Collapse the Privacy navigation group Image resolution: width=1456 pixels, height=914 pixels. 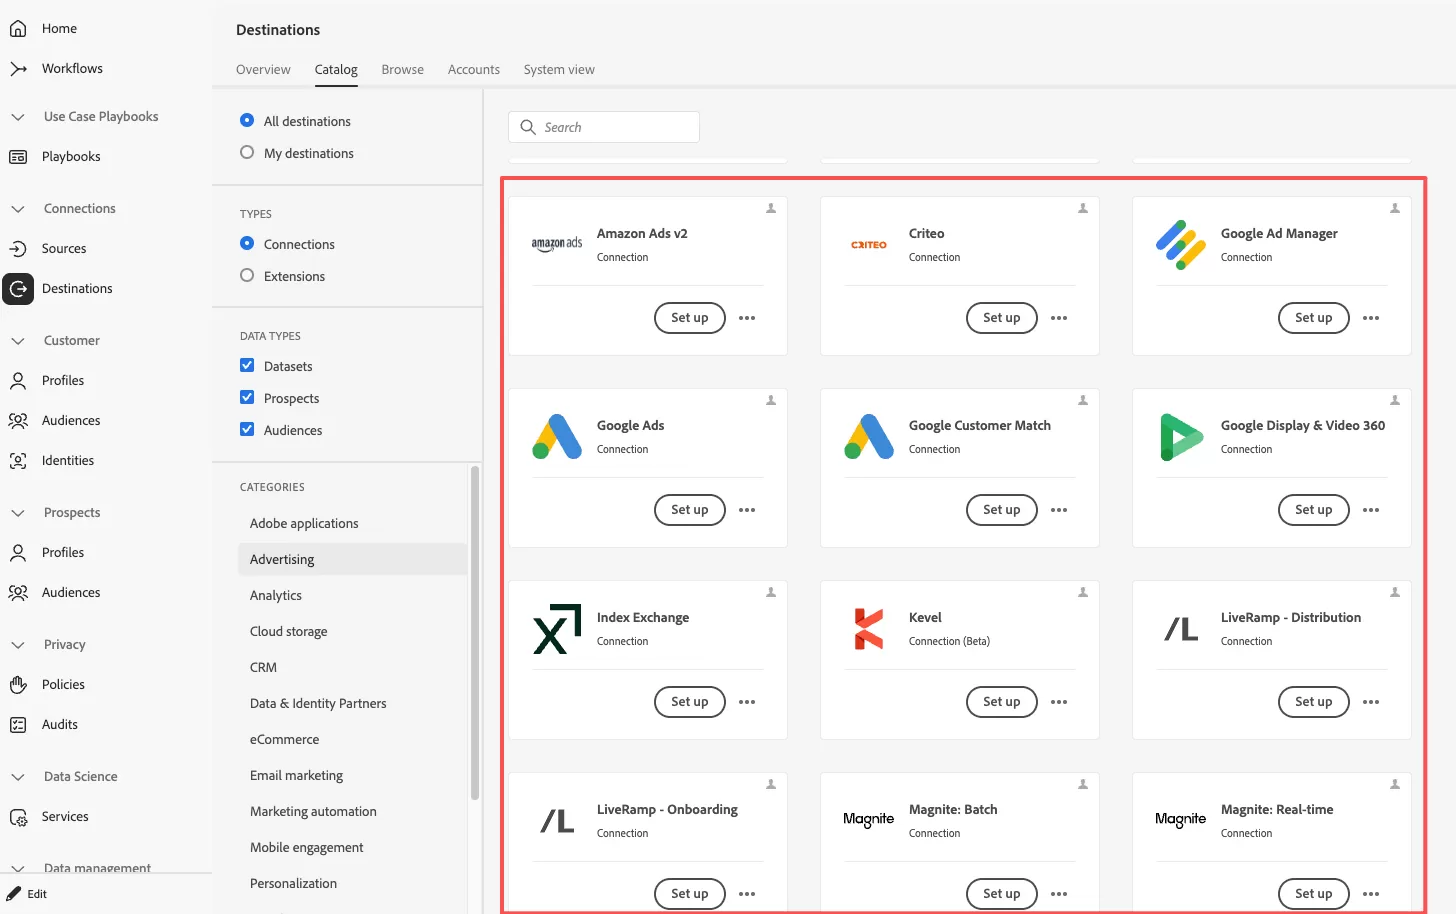coord(18,645)
